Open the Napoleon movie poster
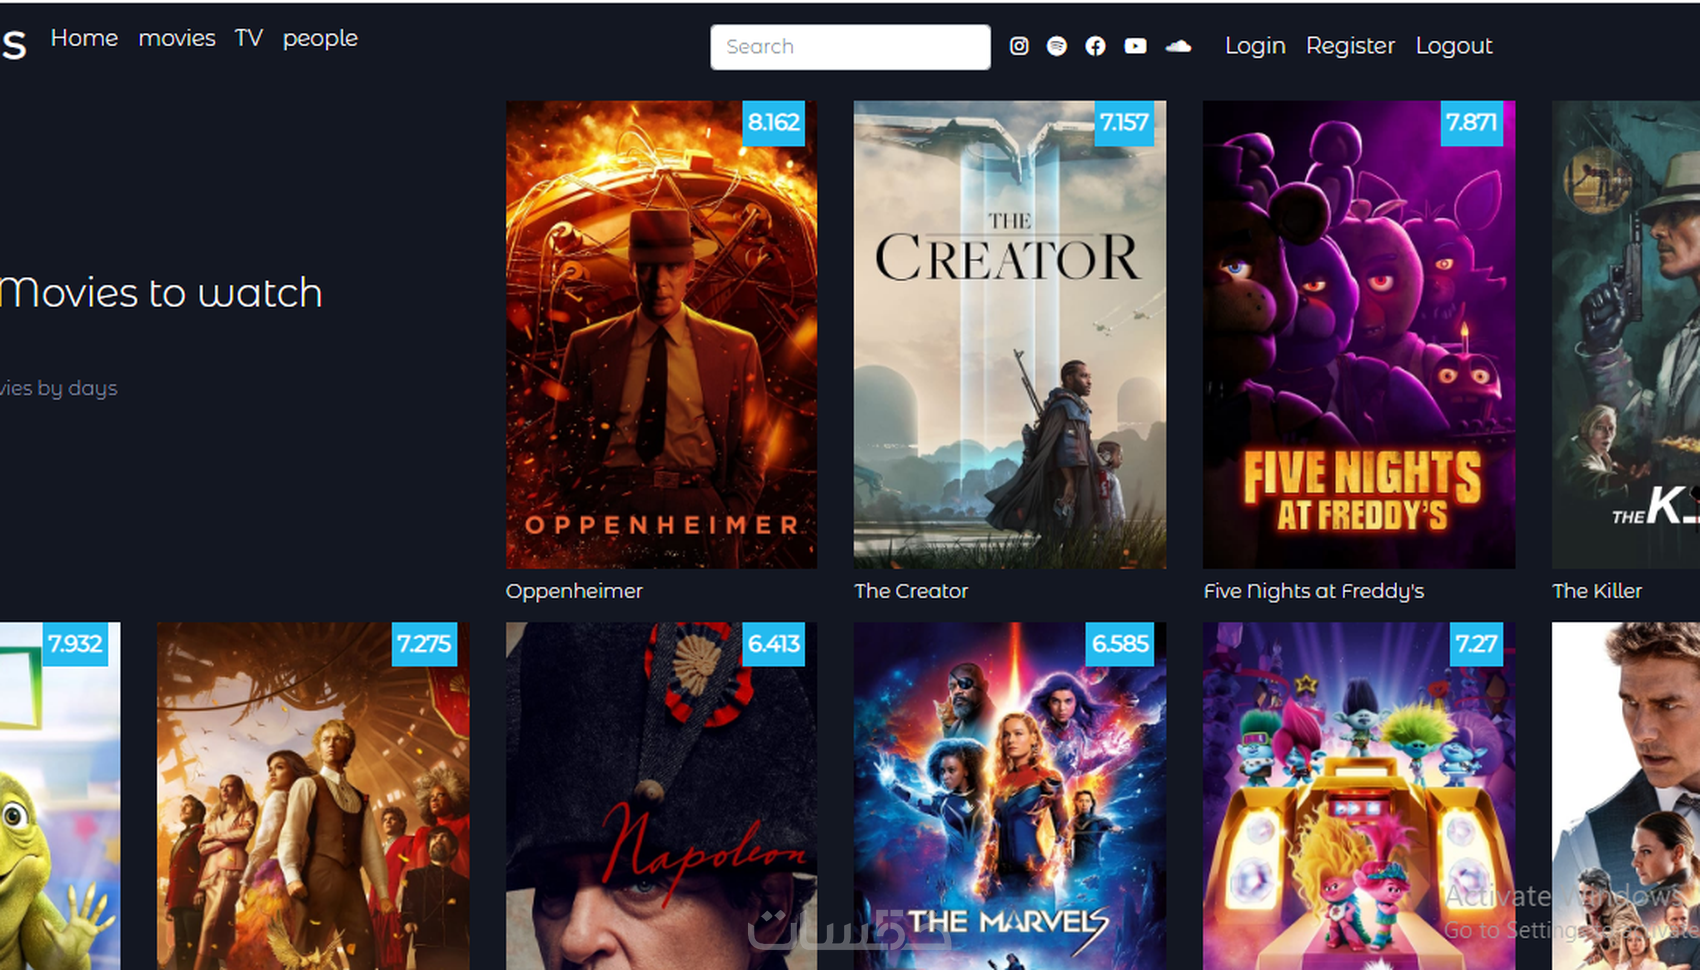1700x970 pixels. [x=661, y=796]
